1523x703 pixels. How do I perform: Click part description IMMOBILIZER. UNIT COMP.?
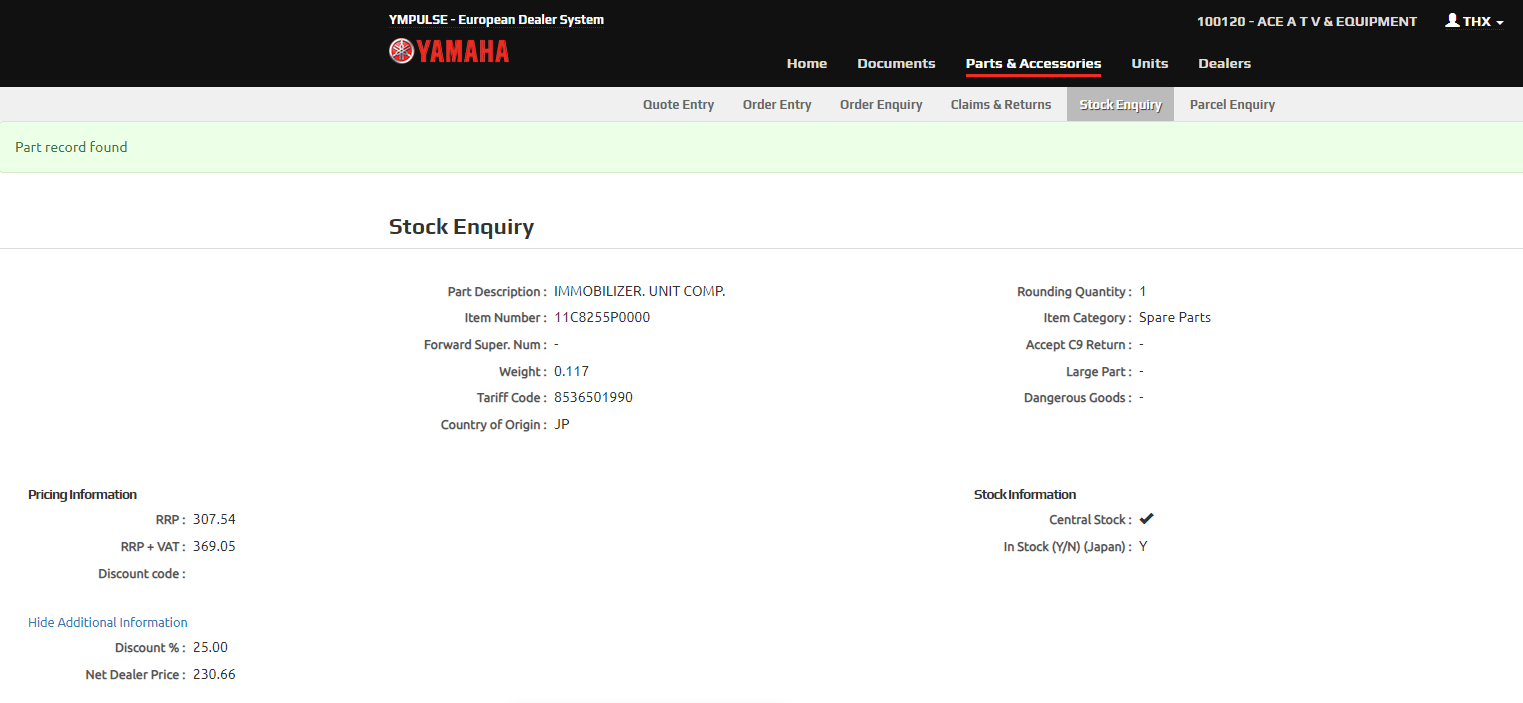(640, 291)
